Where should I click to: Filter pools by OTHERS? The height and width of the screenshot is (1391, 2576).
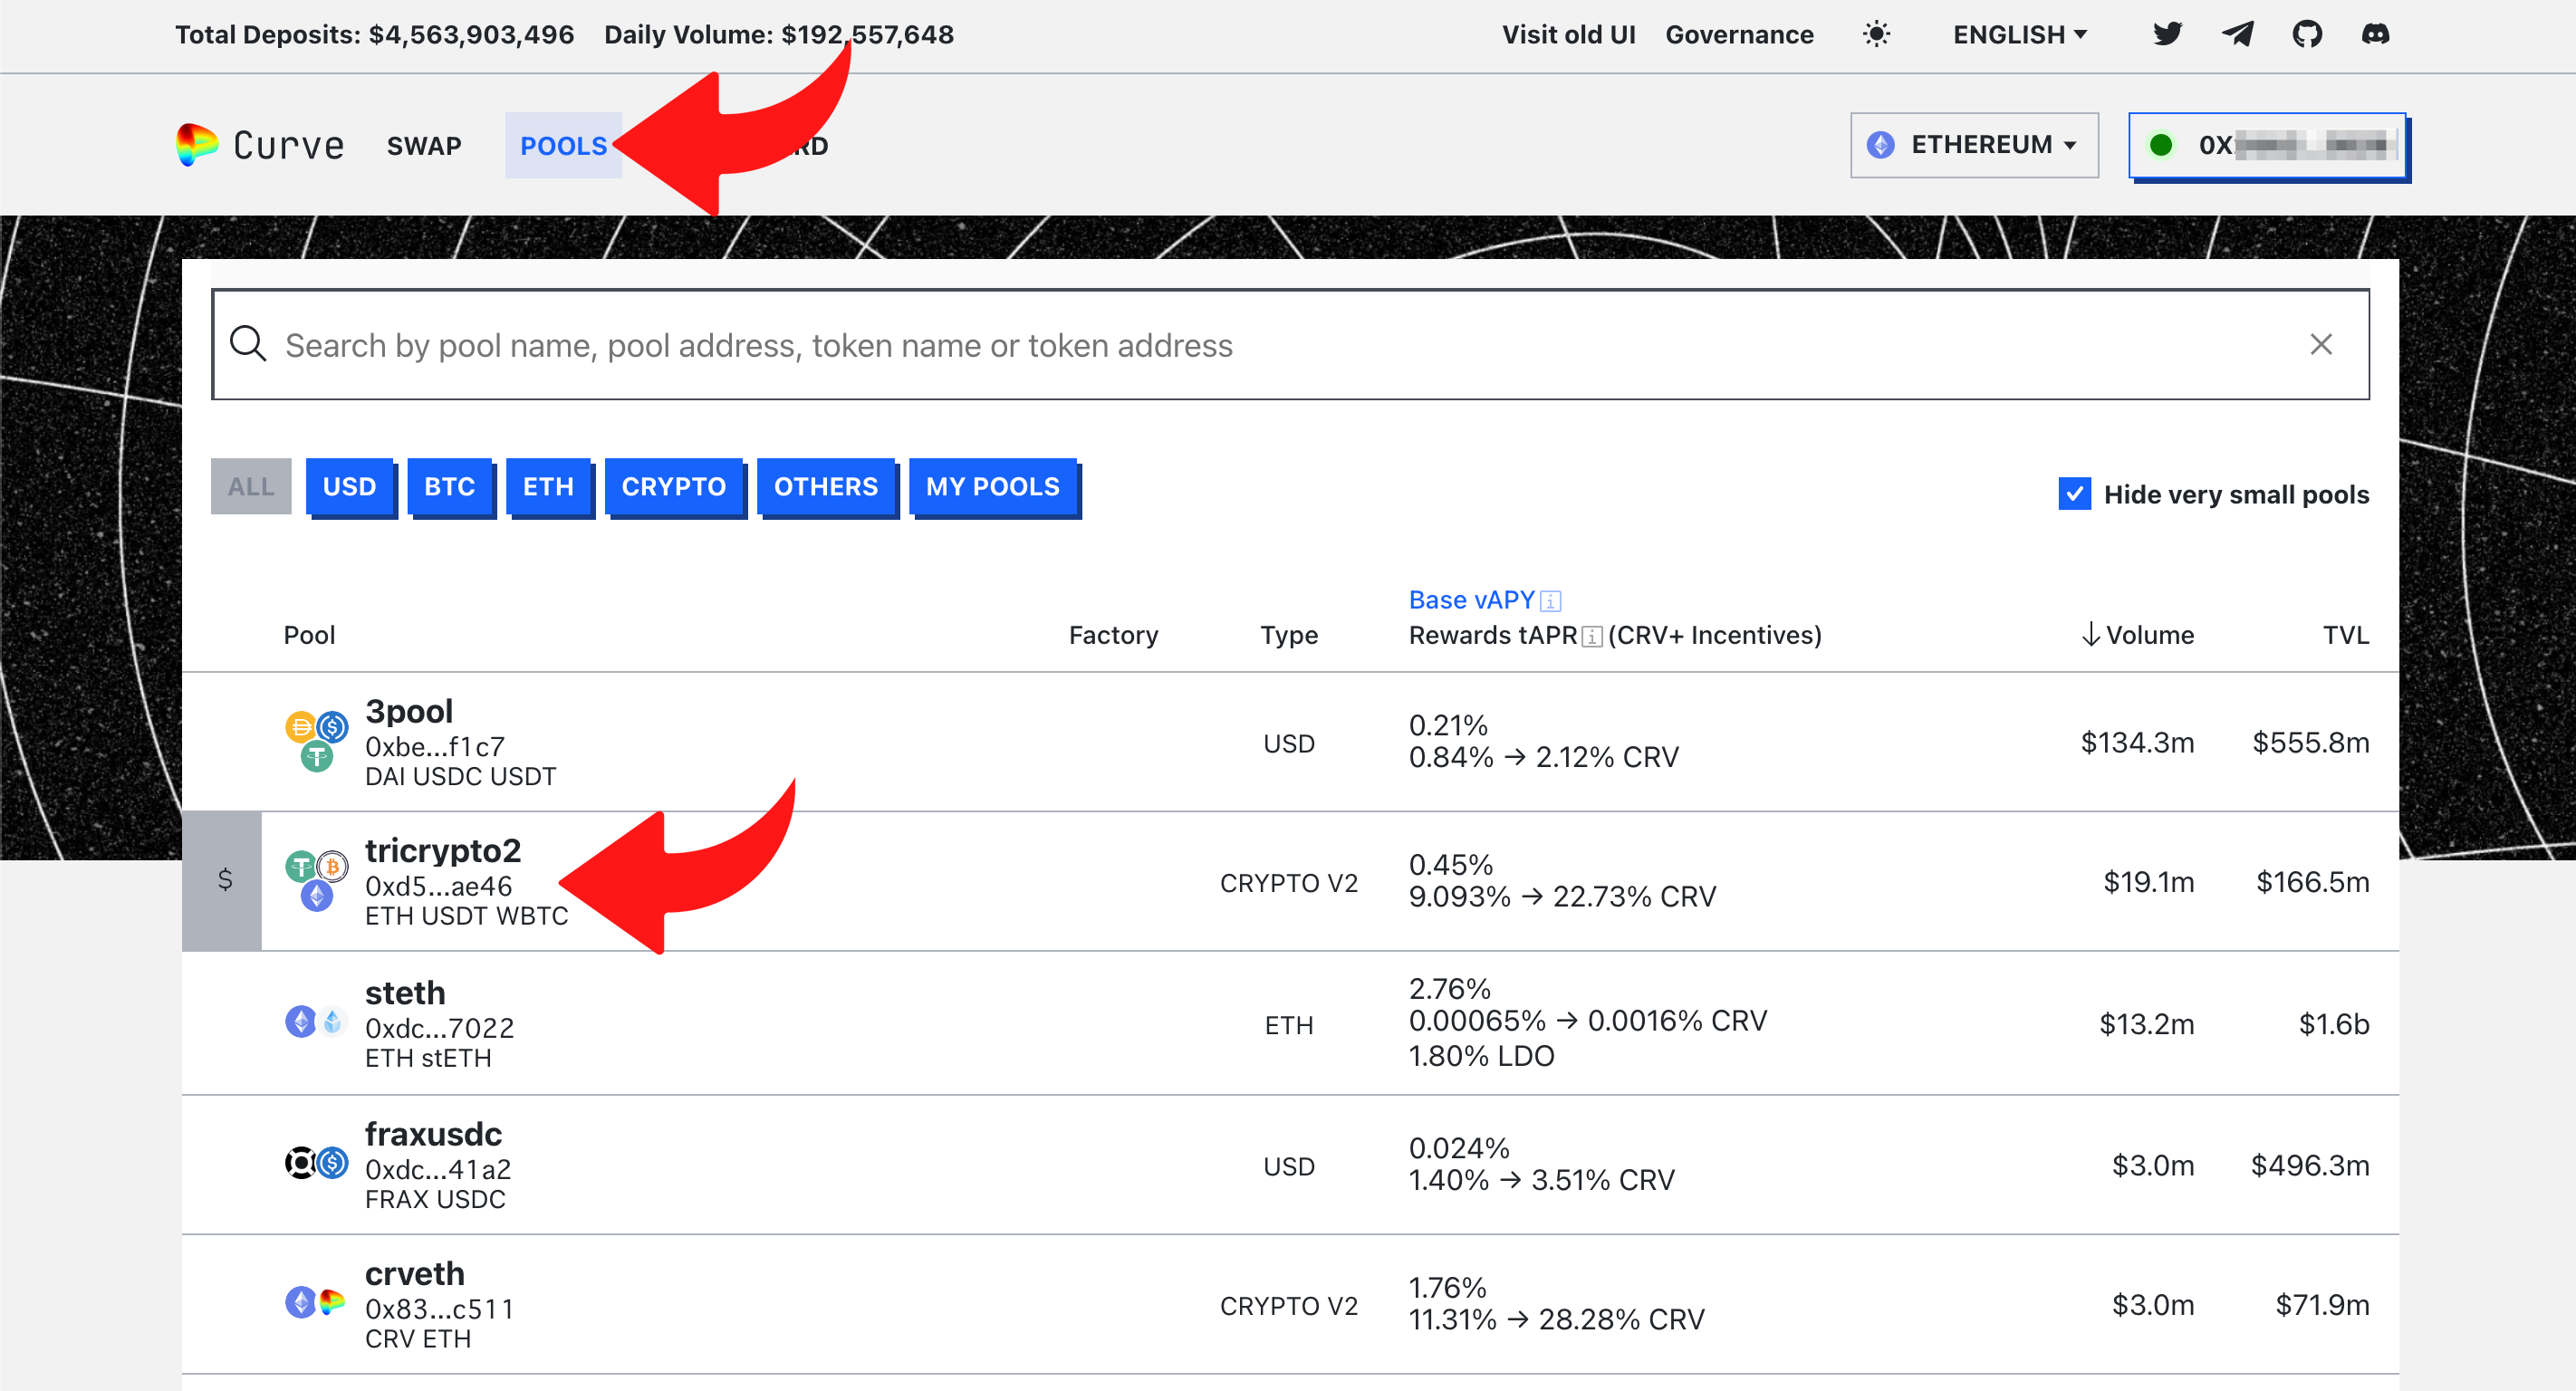pos(826,487)
